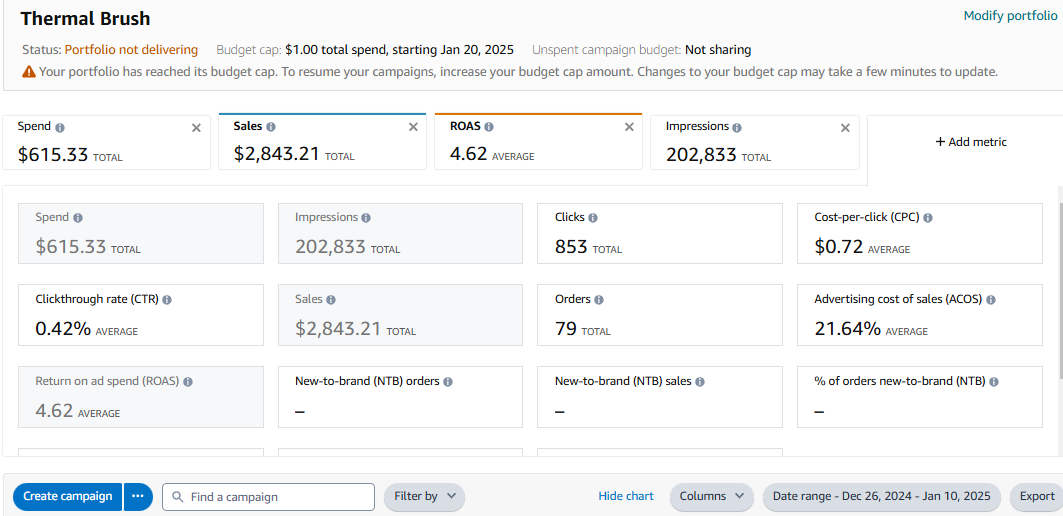Viewport: 1063px width, 516px height.
Task: Select the Cost-per-click (CPC) metric tile
Action: pyautogui.click(x=920, y=233)
